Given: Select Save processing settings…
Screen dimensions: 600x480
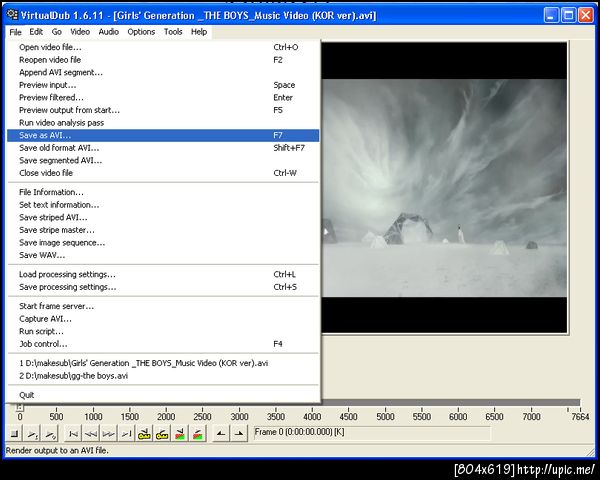Looking at the screenshot, I should pyautogui.click(x=163, y=287).
